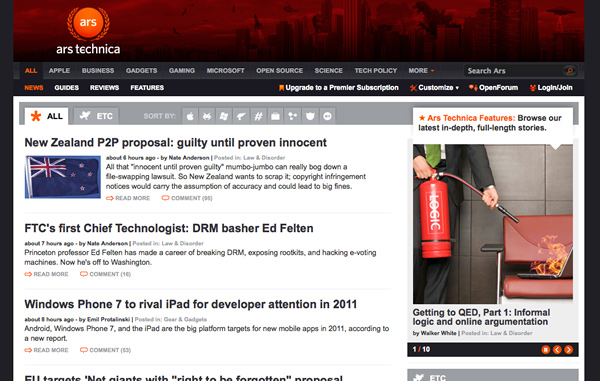Sort news by Science molecule icon

[293, 116]
